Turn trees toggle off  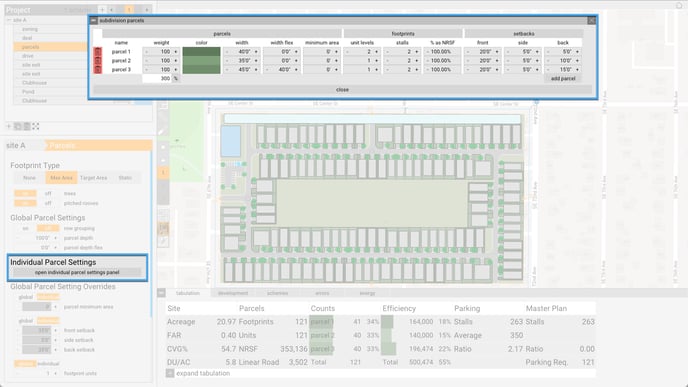tap(48, 194)
